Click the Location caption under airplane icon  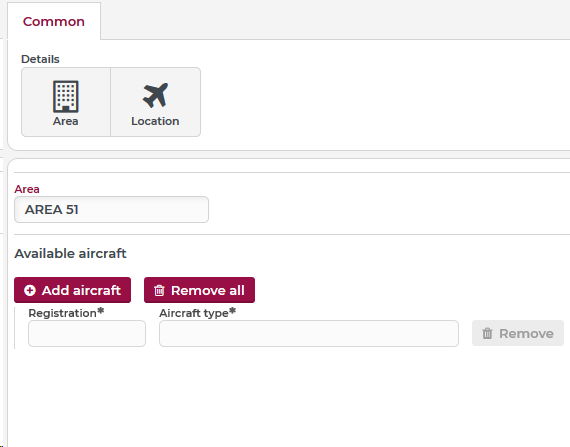[x=155, y=121]
